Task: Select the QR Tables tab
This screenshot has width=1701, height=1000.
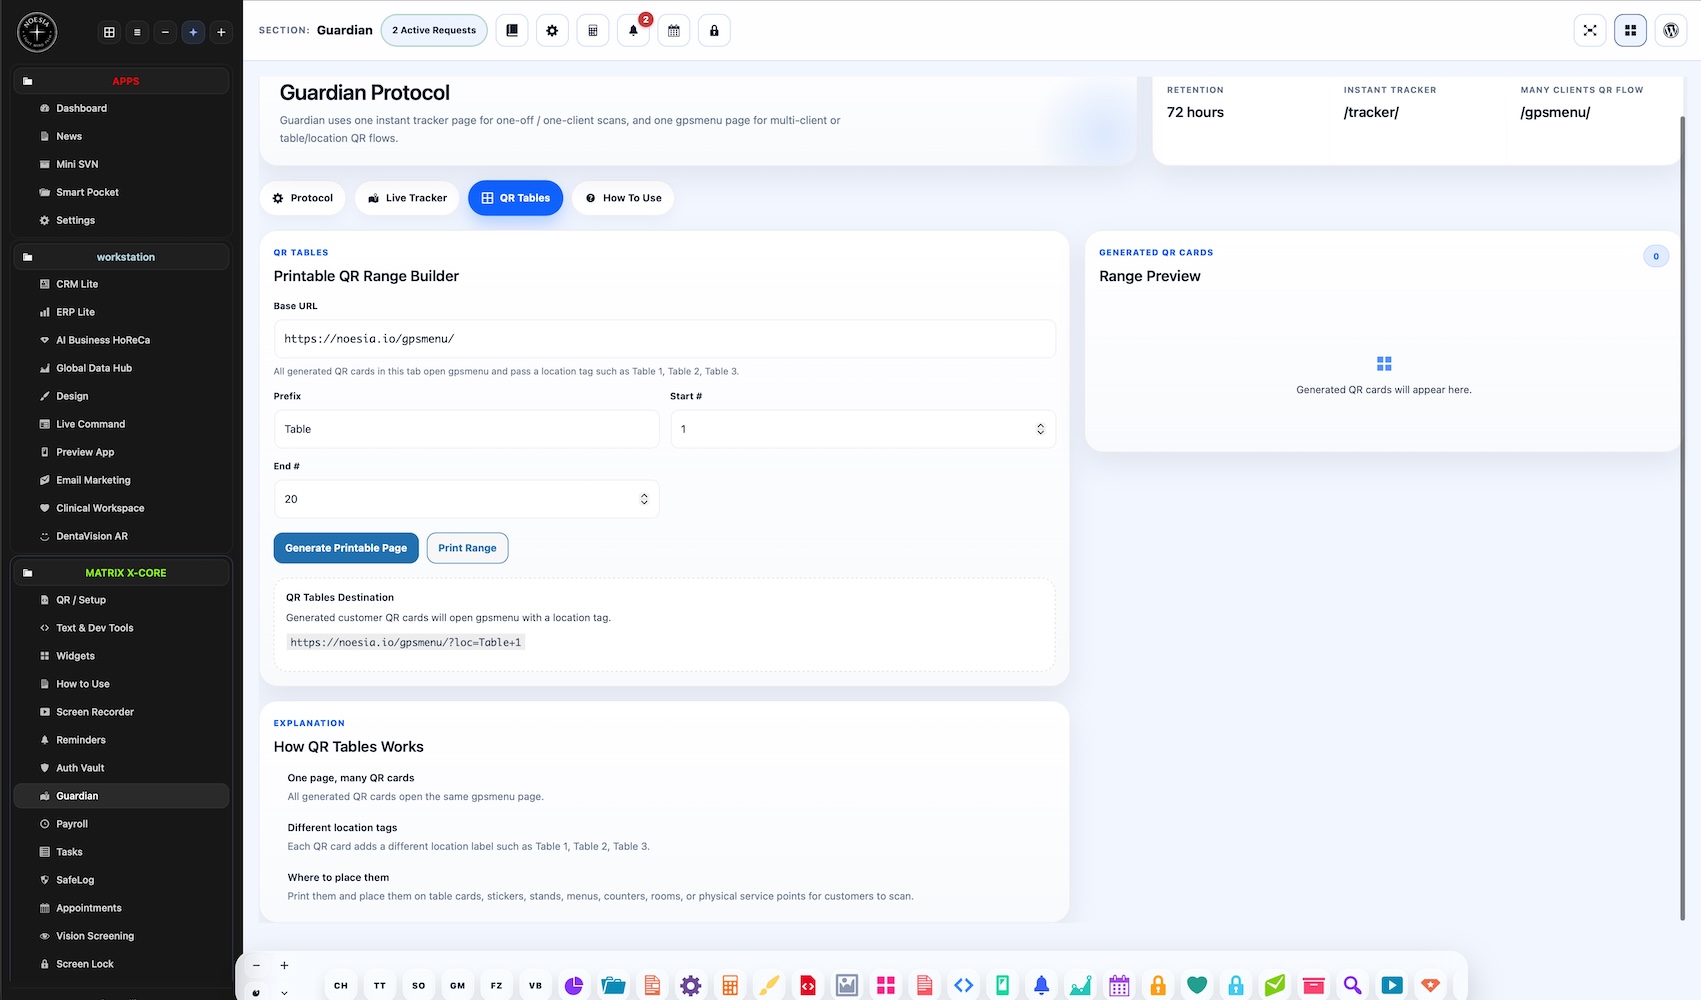Action: tap(516, 198)
